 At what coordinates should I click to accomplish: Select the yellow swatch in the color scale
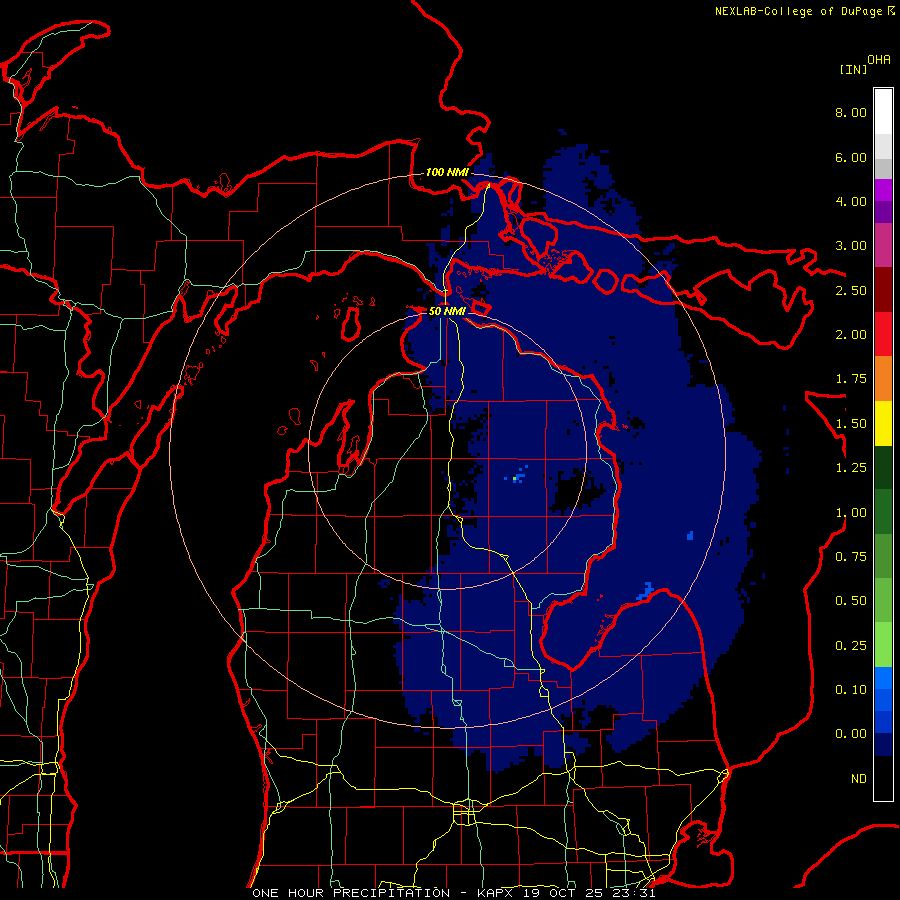coord(883,424)
